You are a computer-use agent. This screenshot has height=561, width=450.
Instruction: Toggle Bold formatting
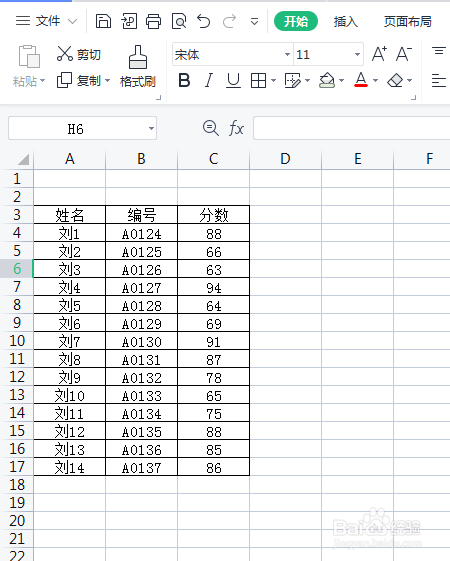[184, 81]
